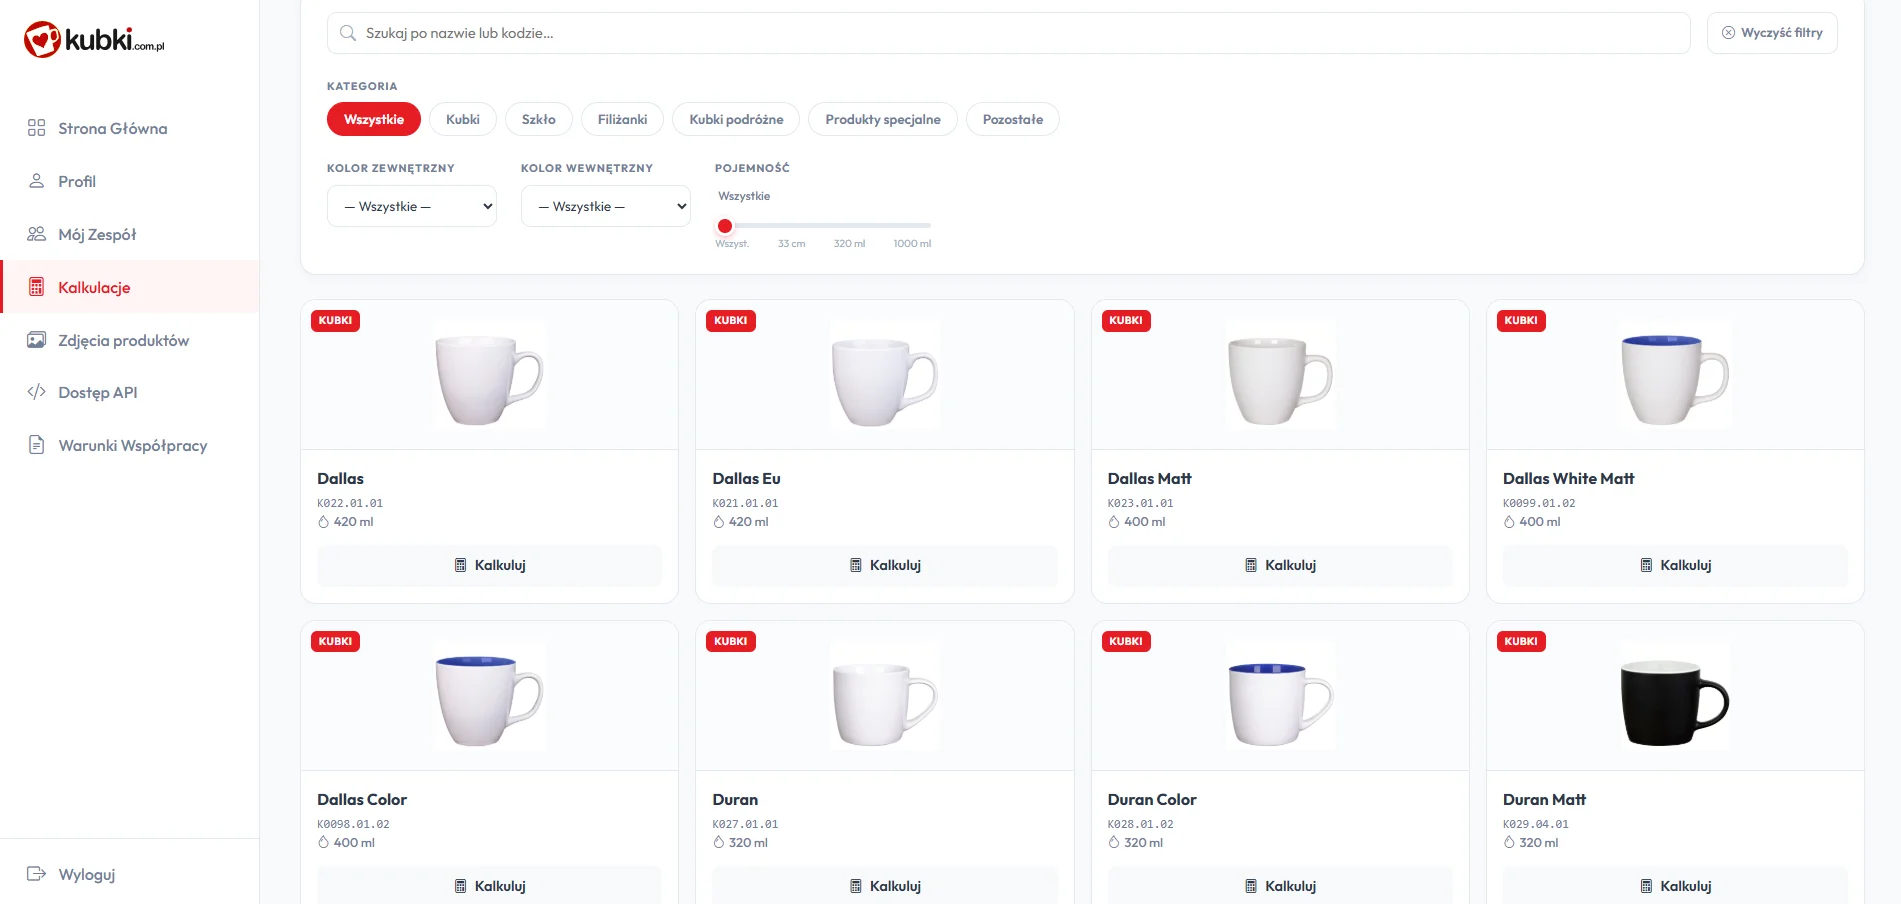Click the Mój Zespół people icon
Screen dimensions: 1901x904
(37, 234)
